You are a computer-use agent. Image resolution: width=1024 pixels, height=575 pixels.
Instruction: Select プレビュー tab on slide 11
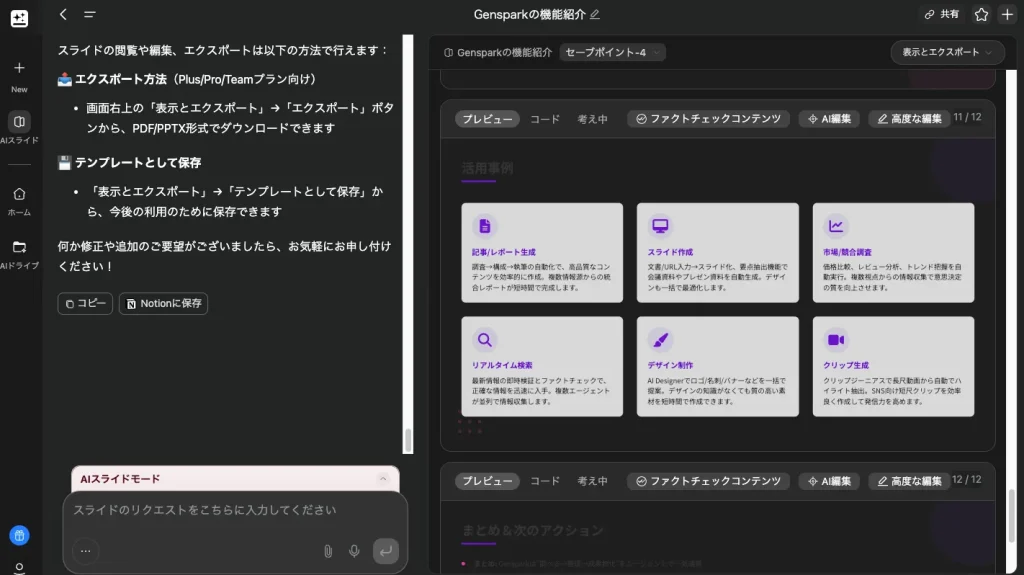pyautogui.click(x=487, y=119)
